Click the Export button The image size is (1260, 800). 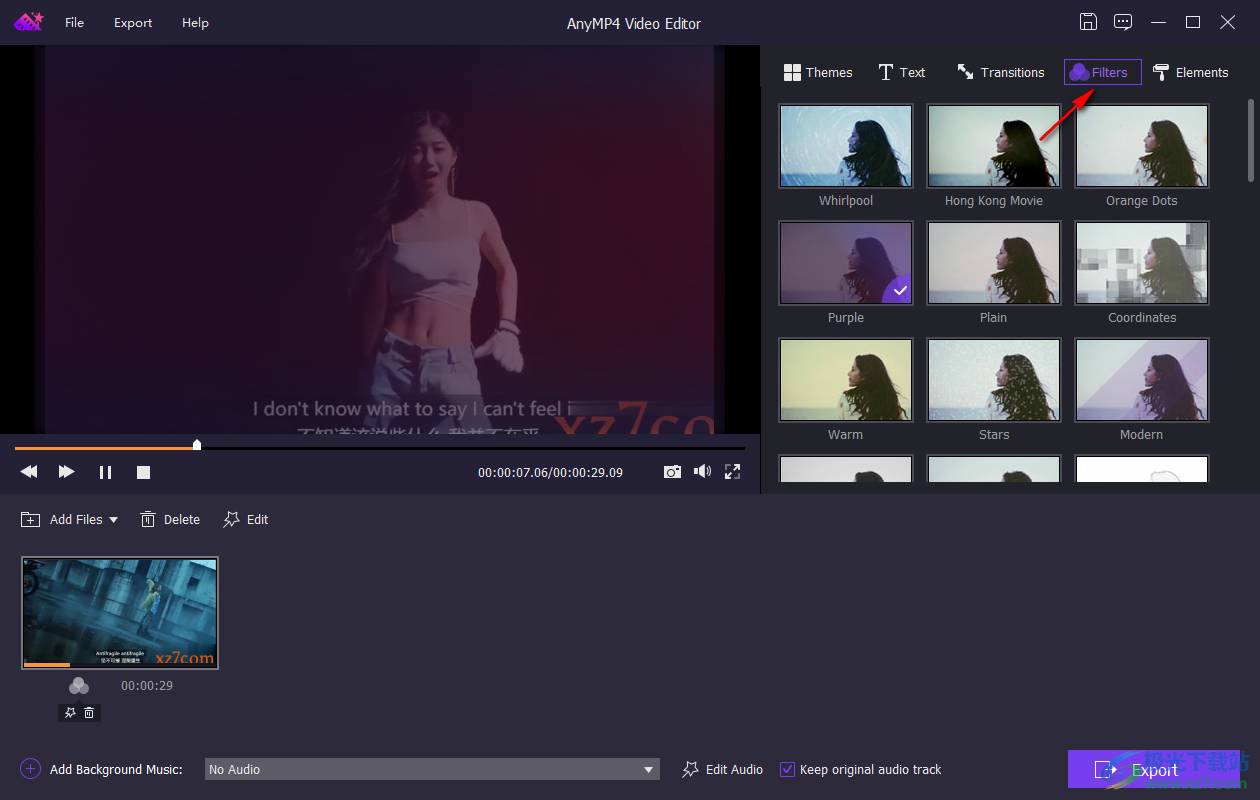pos(1154,769)
